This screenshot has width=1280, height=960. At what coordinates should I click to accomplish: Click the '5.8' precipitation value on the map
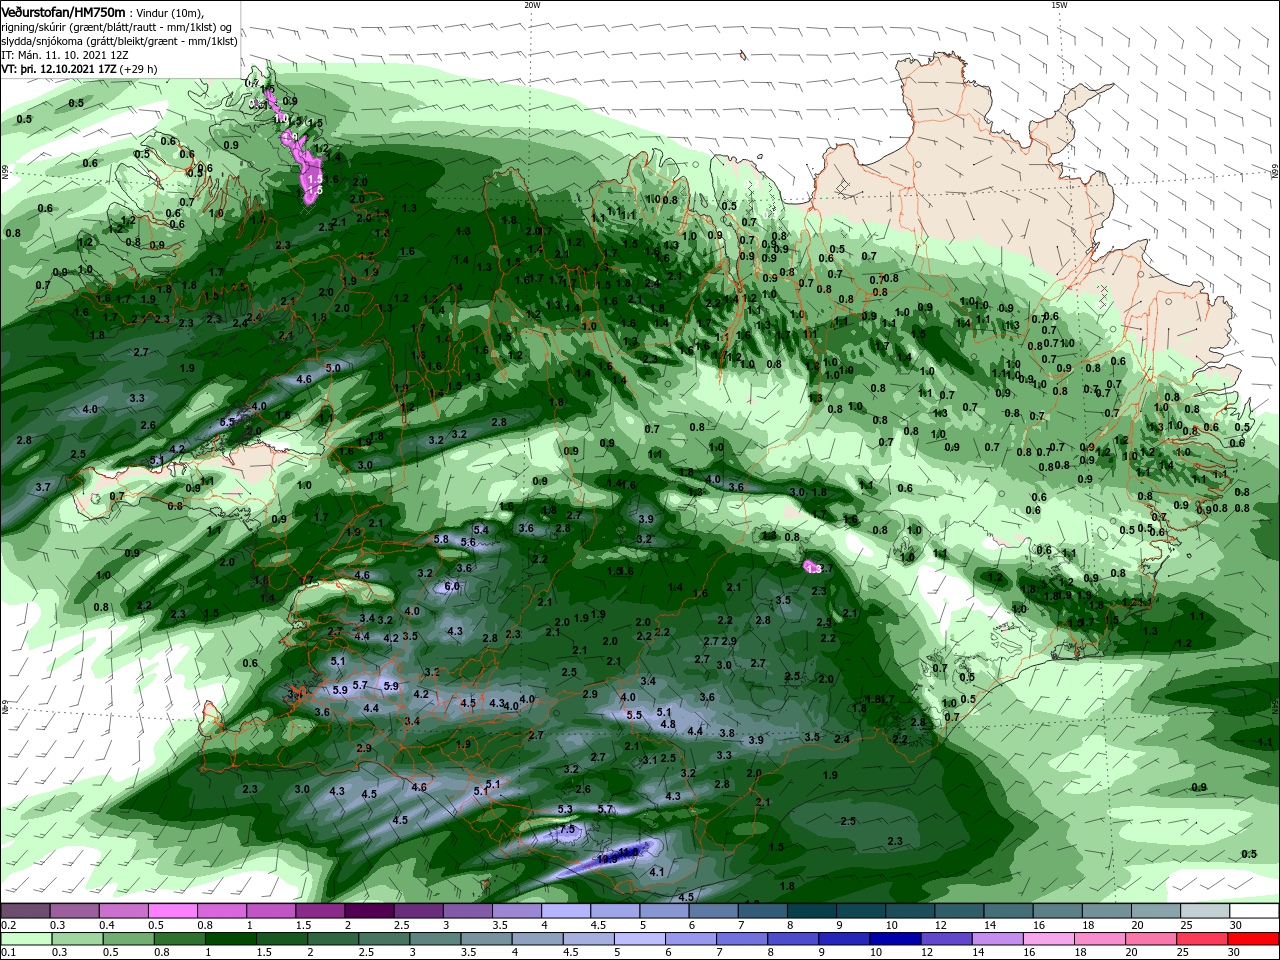tap(441, 539)
